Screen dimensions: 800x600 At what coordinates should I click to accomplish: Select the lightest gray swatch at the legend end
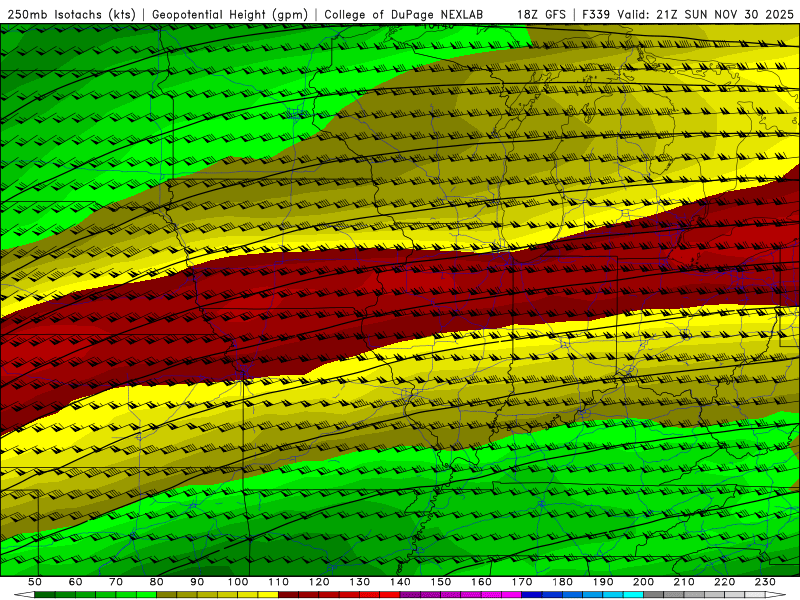coord(755,594)
